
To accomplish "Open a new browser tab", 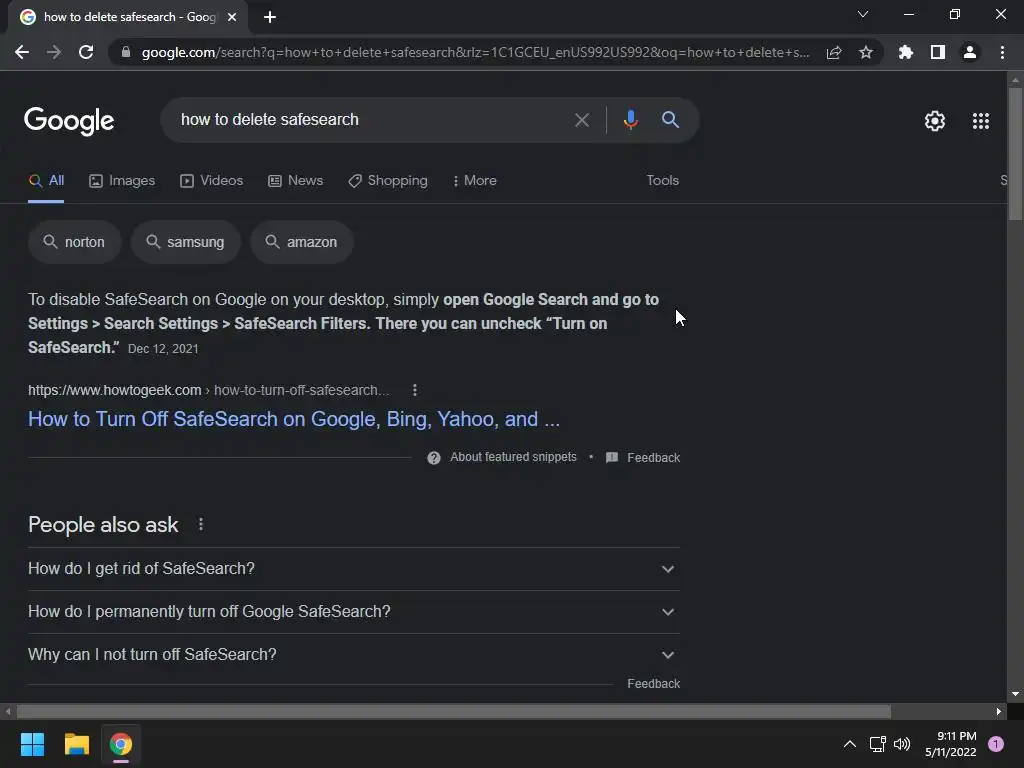I will coord(270,17).
